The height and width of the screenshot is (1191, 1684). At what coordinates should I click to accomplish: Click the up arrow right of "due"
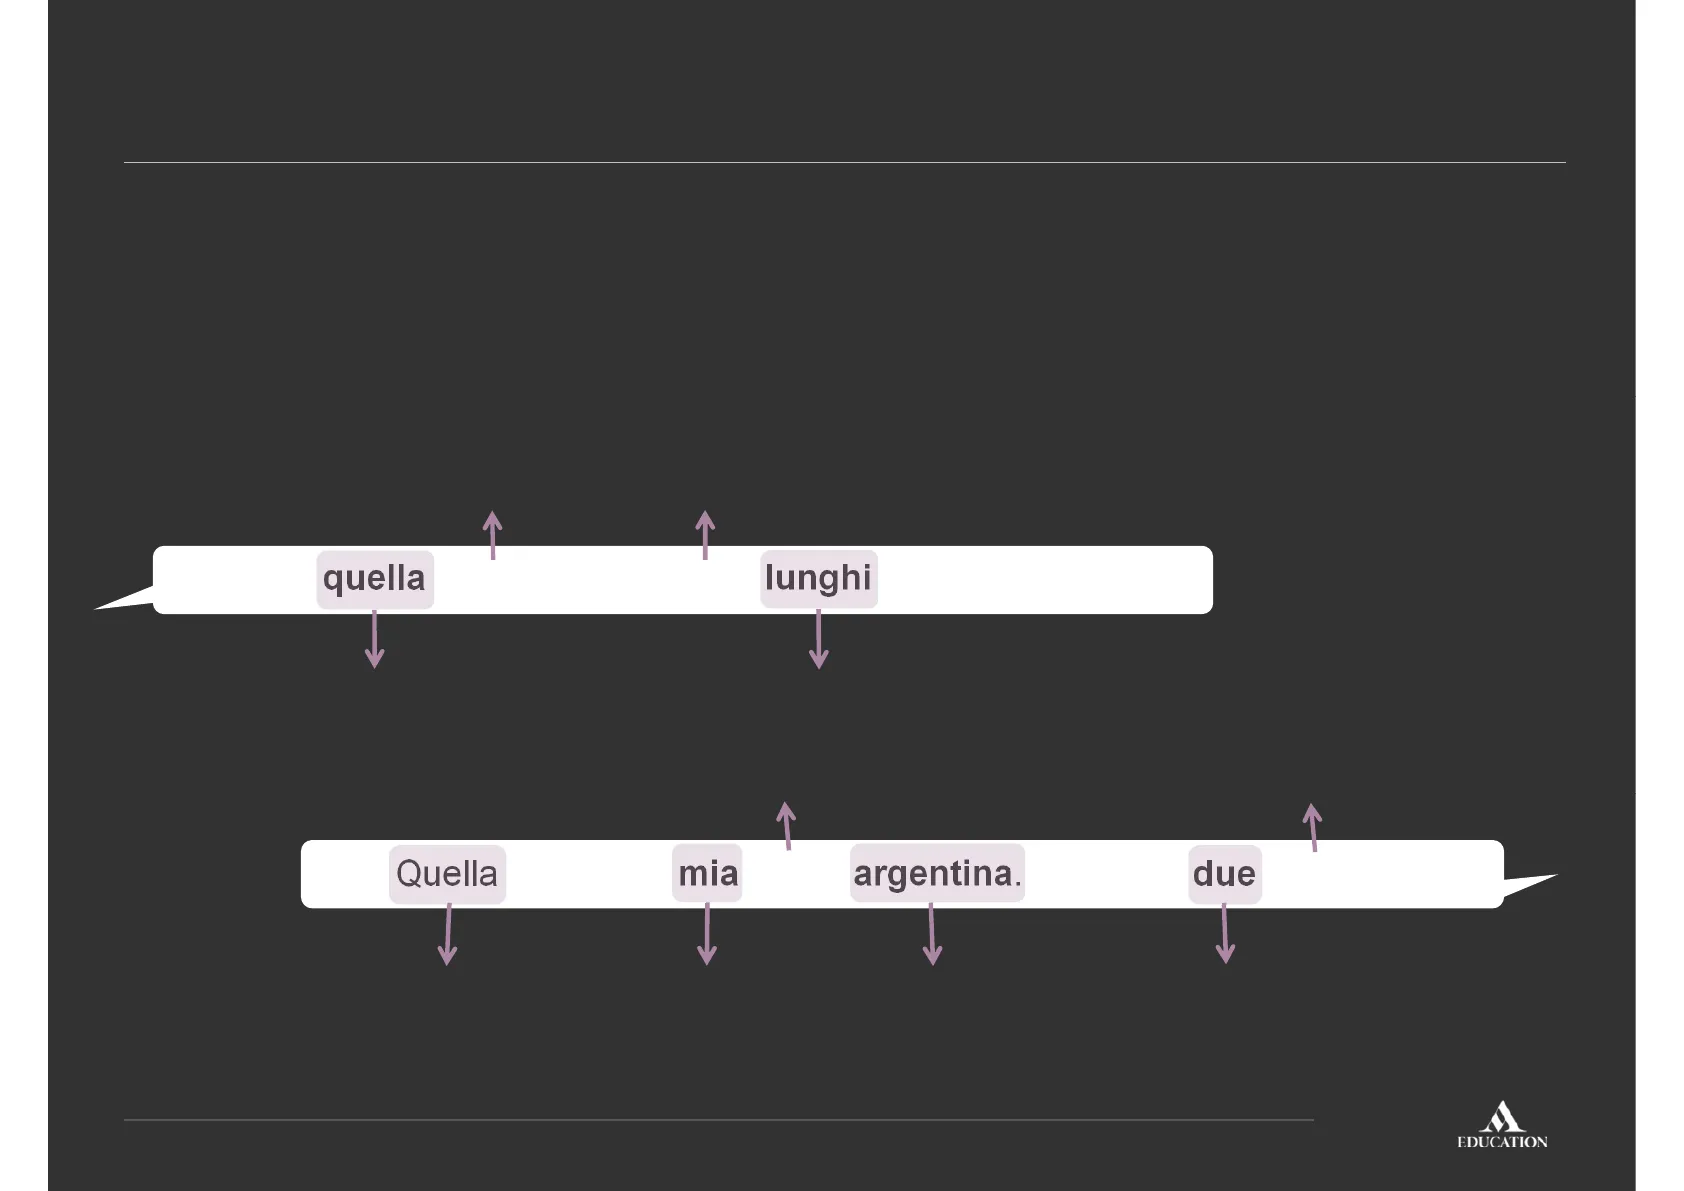(x=1313, y=826)
